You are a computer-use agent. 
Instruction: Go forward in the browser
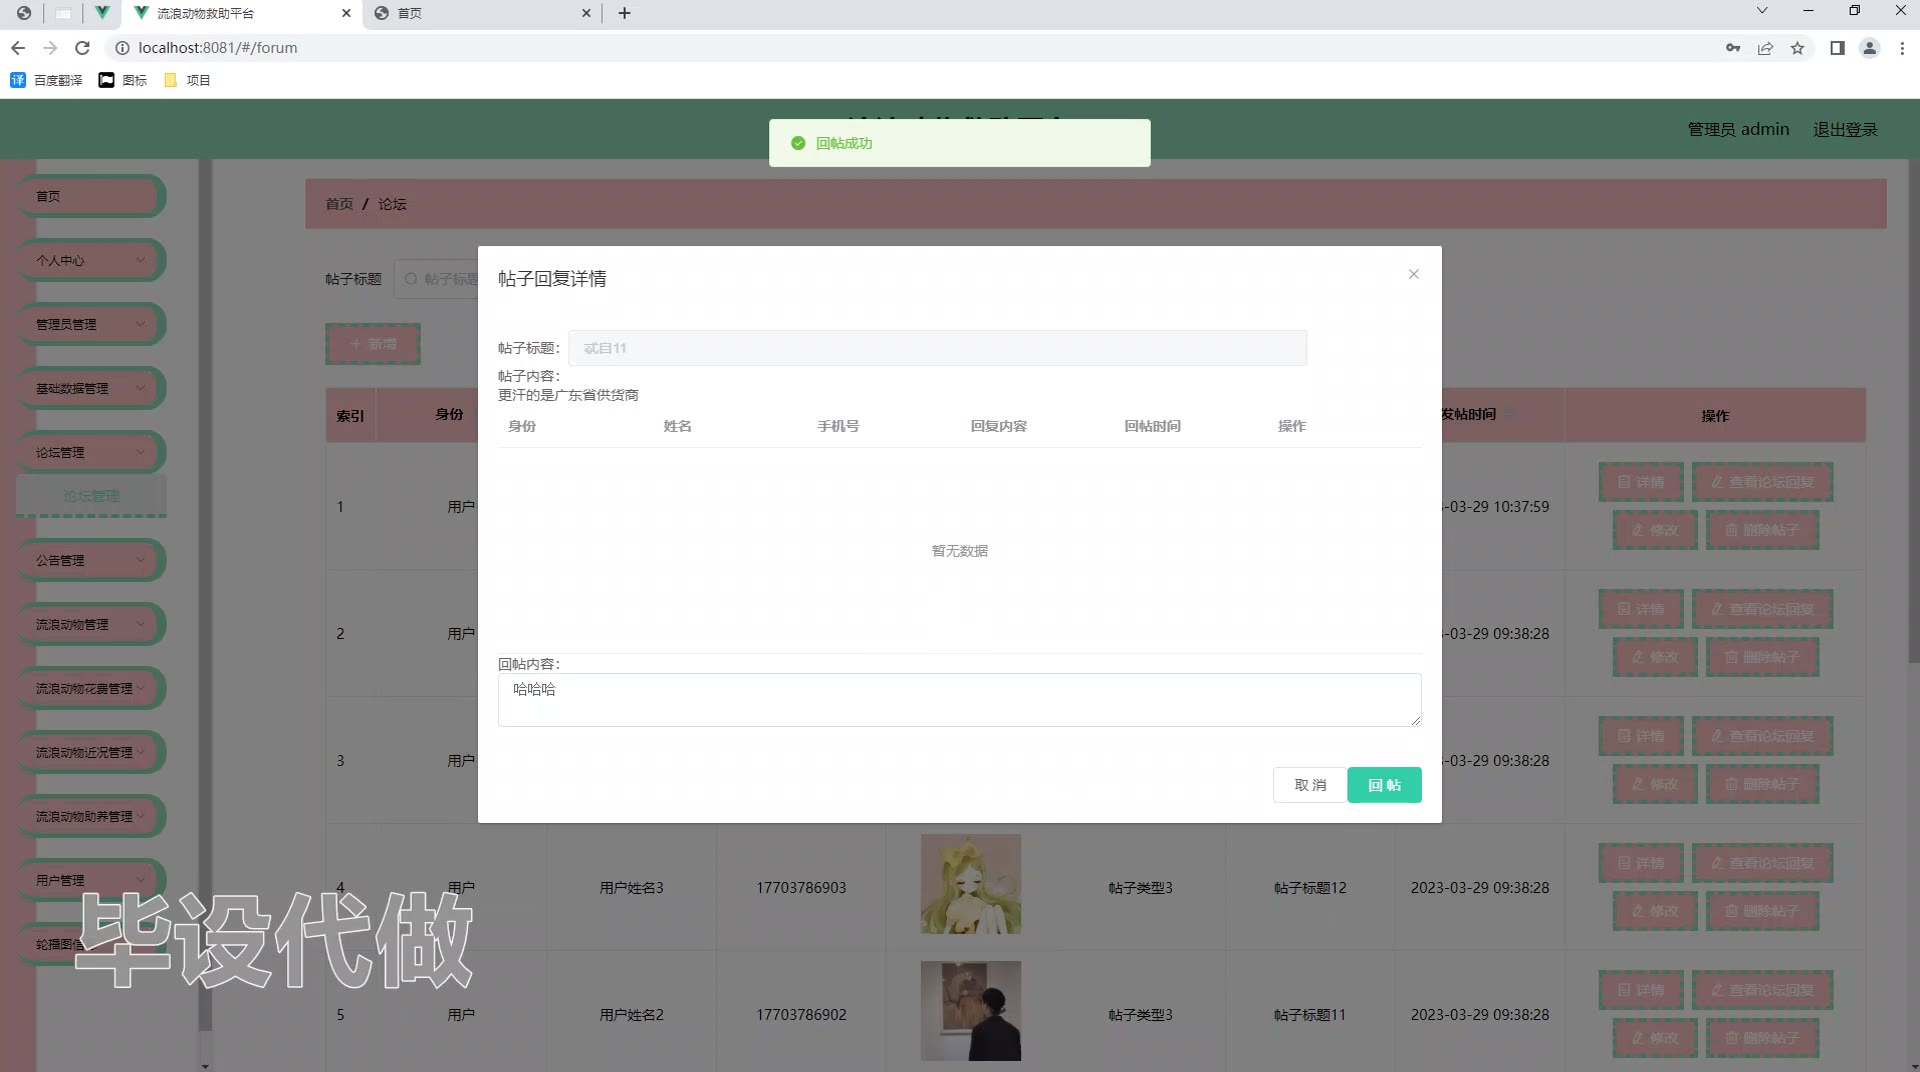pyautogui.click(x=50, y=48)
